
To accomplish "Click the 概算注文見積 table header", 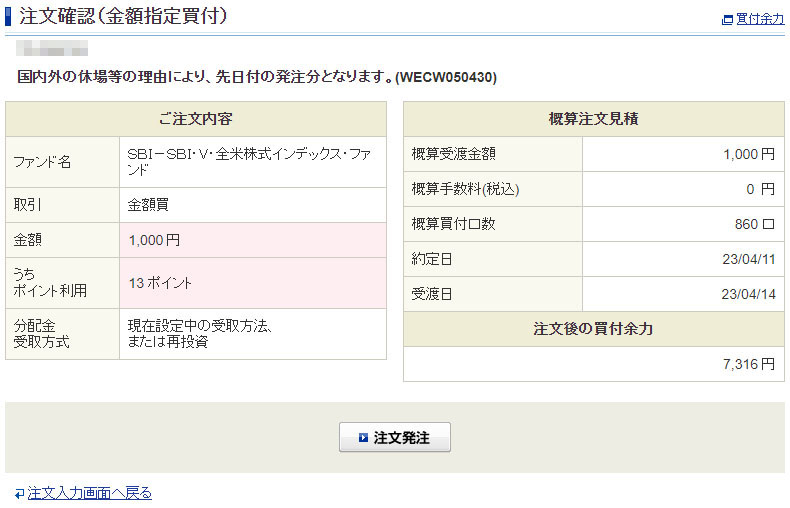I will pyautogui.click(x=594, y=119).
